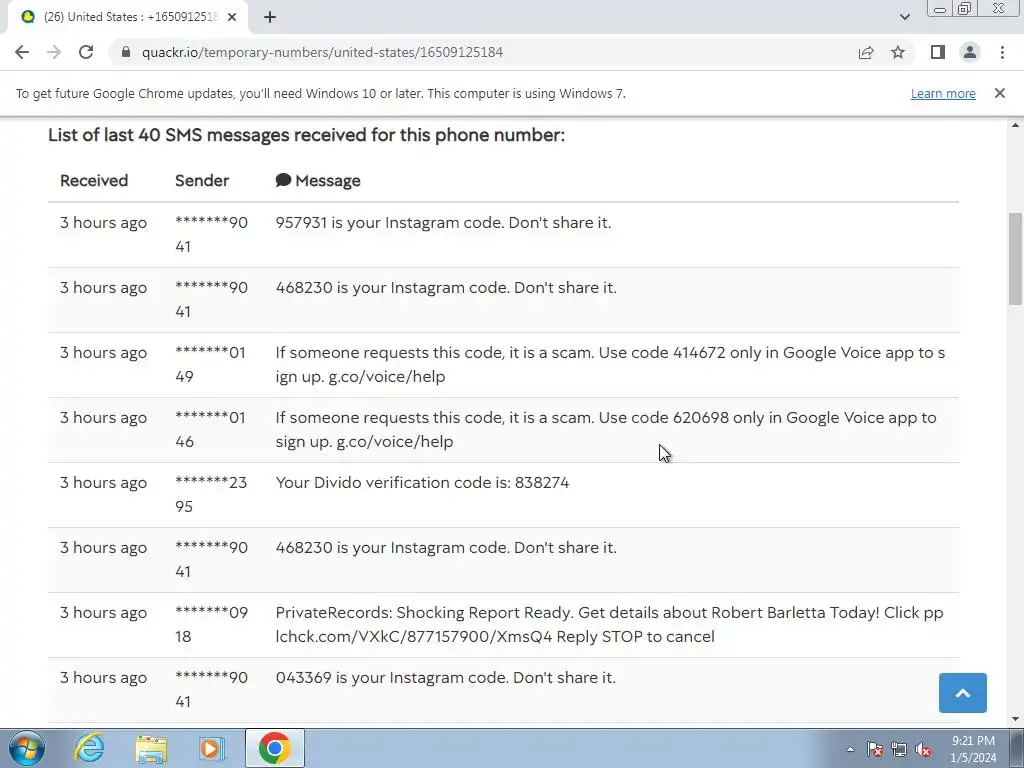Image resolution: width=1024 pixels, height=768 pixels.
Task: Click the muted volume tray icon
Action: coord(923,749)
